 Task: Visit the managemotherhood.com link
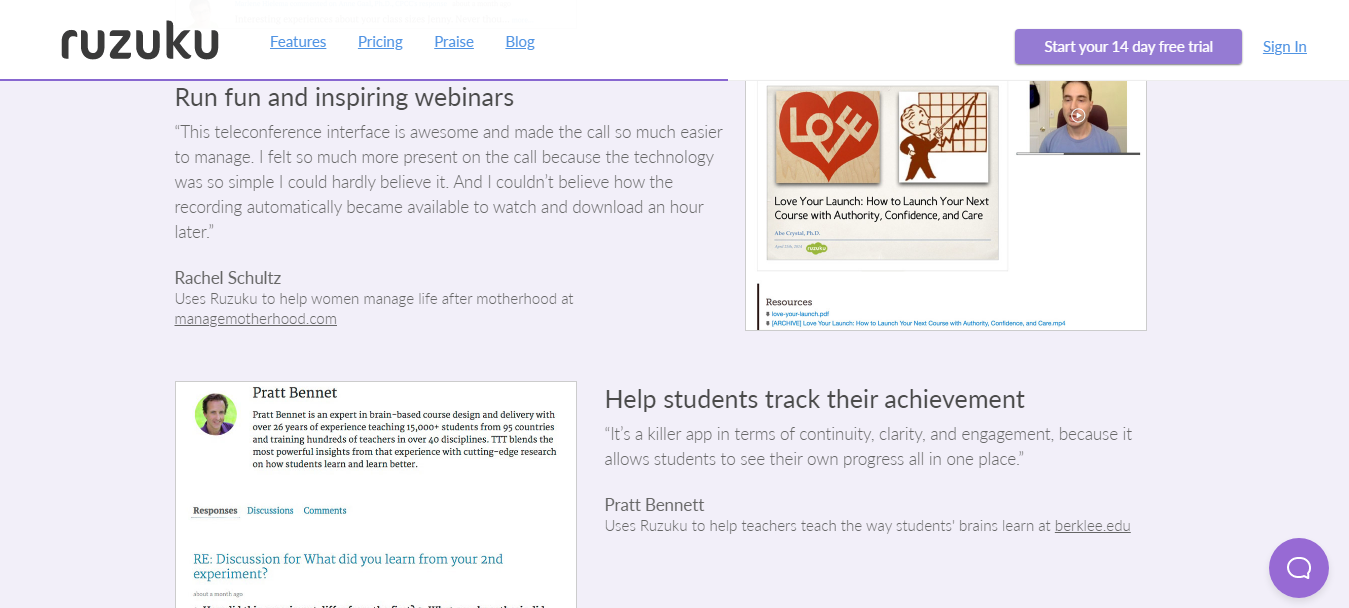(255, 318)
